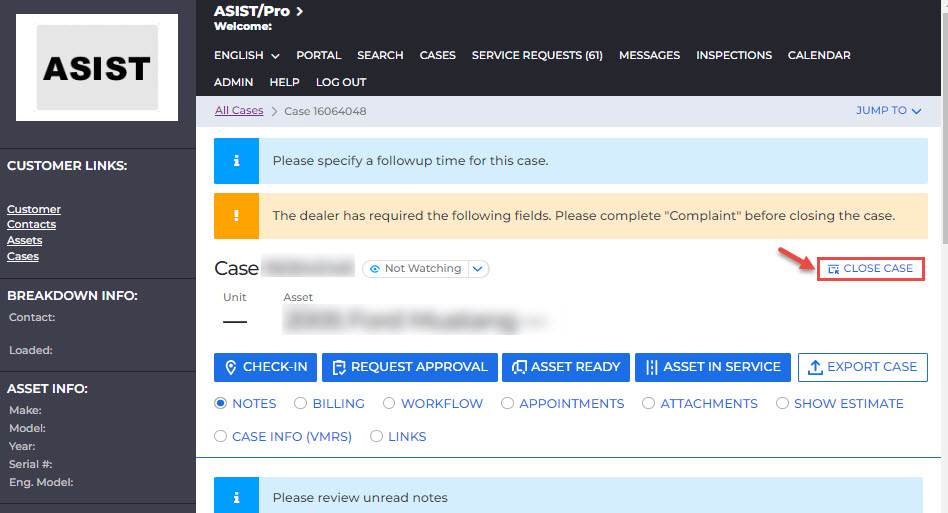This screenshot has height=513, width=948.
Task: Click the ASIST logo
Action: coord(97,68)
